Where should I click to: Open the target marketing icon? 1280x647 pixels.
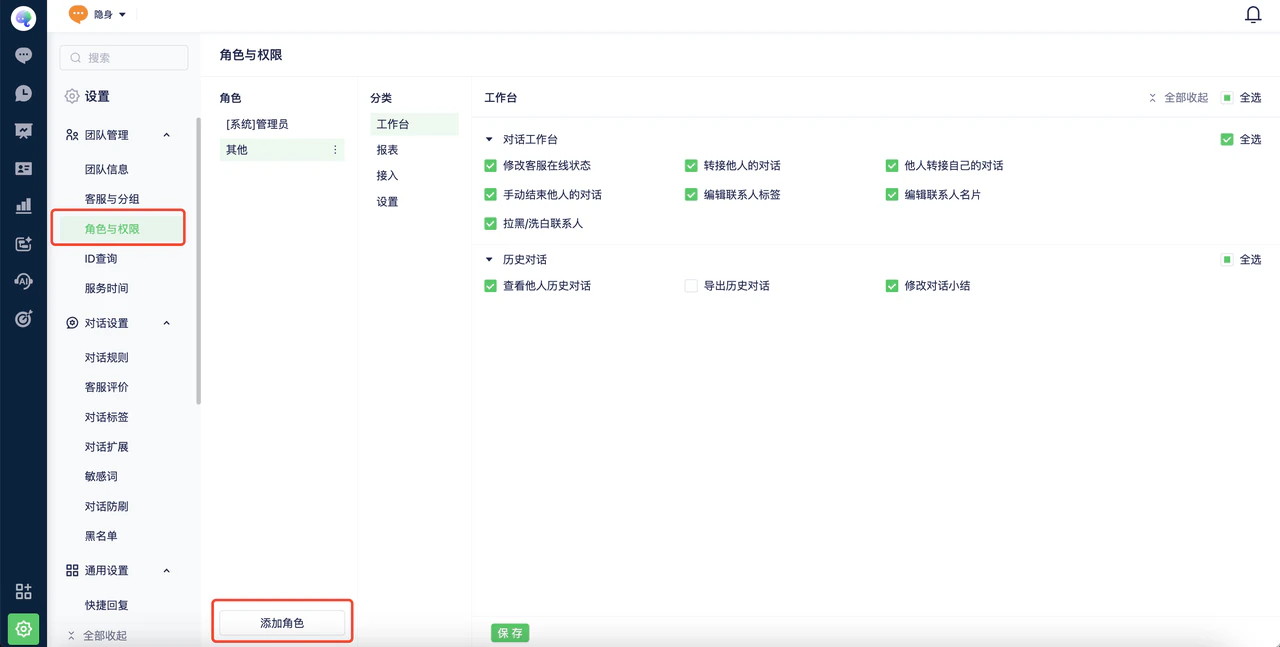pyautogui.click(x=23, y=319)
